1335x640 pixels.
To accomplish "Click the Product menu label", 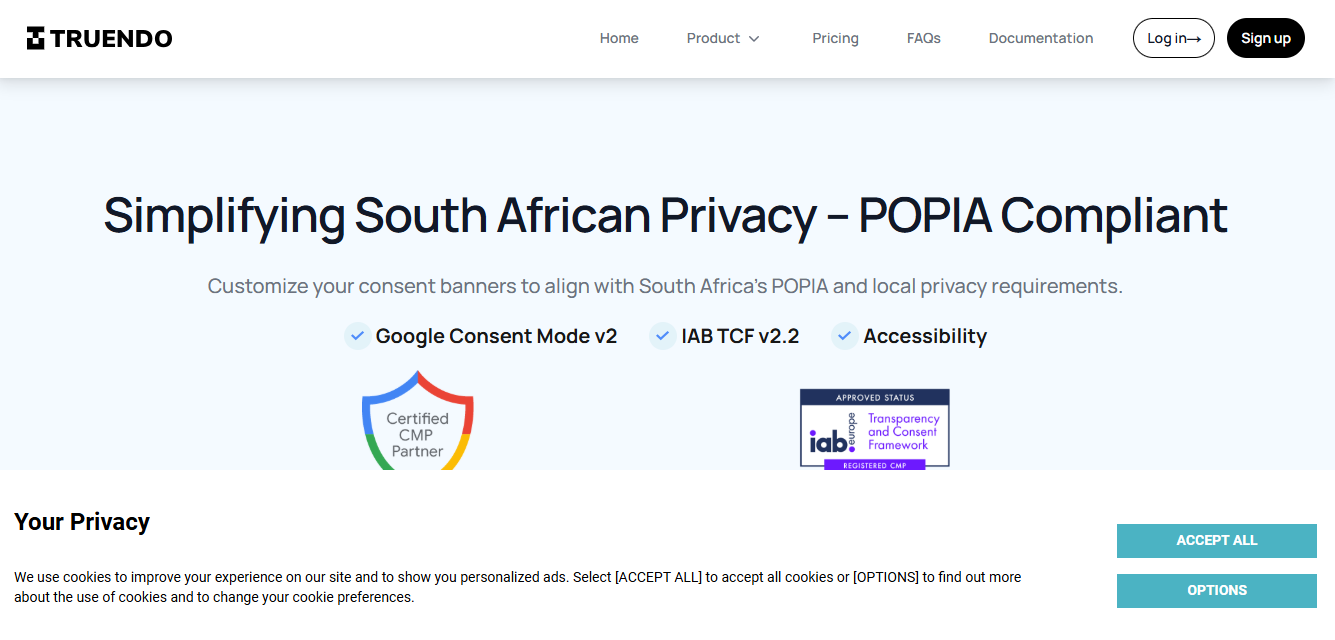I will pos(713,38).
